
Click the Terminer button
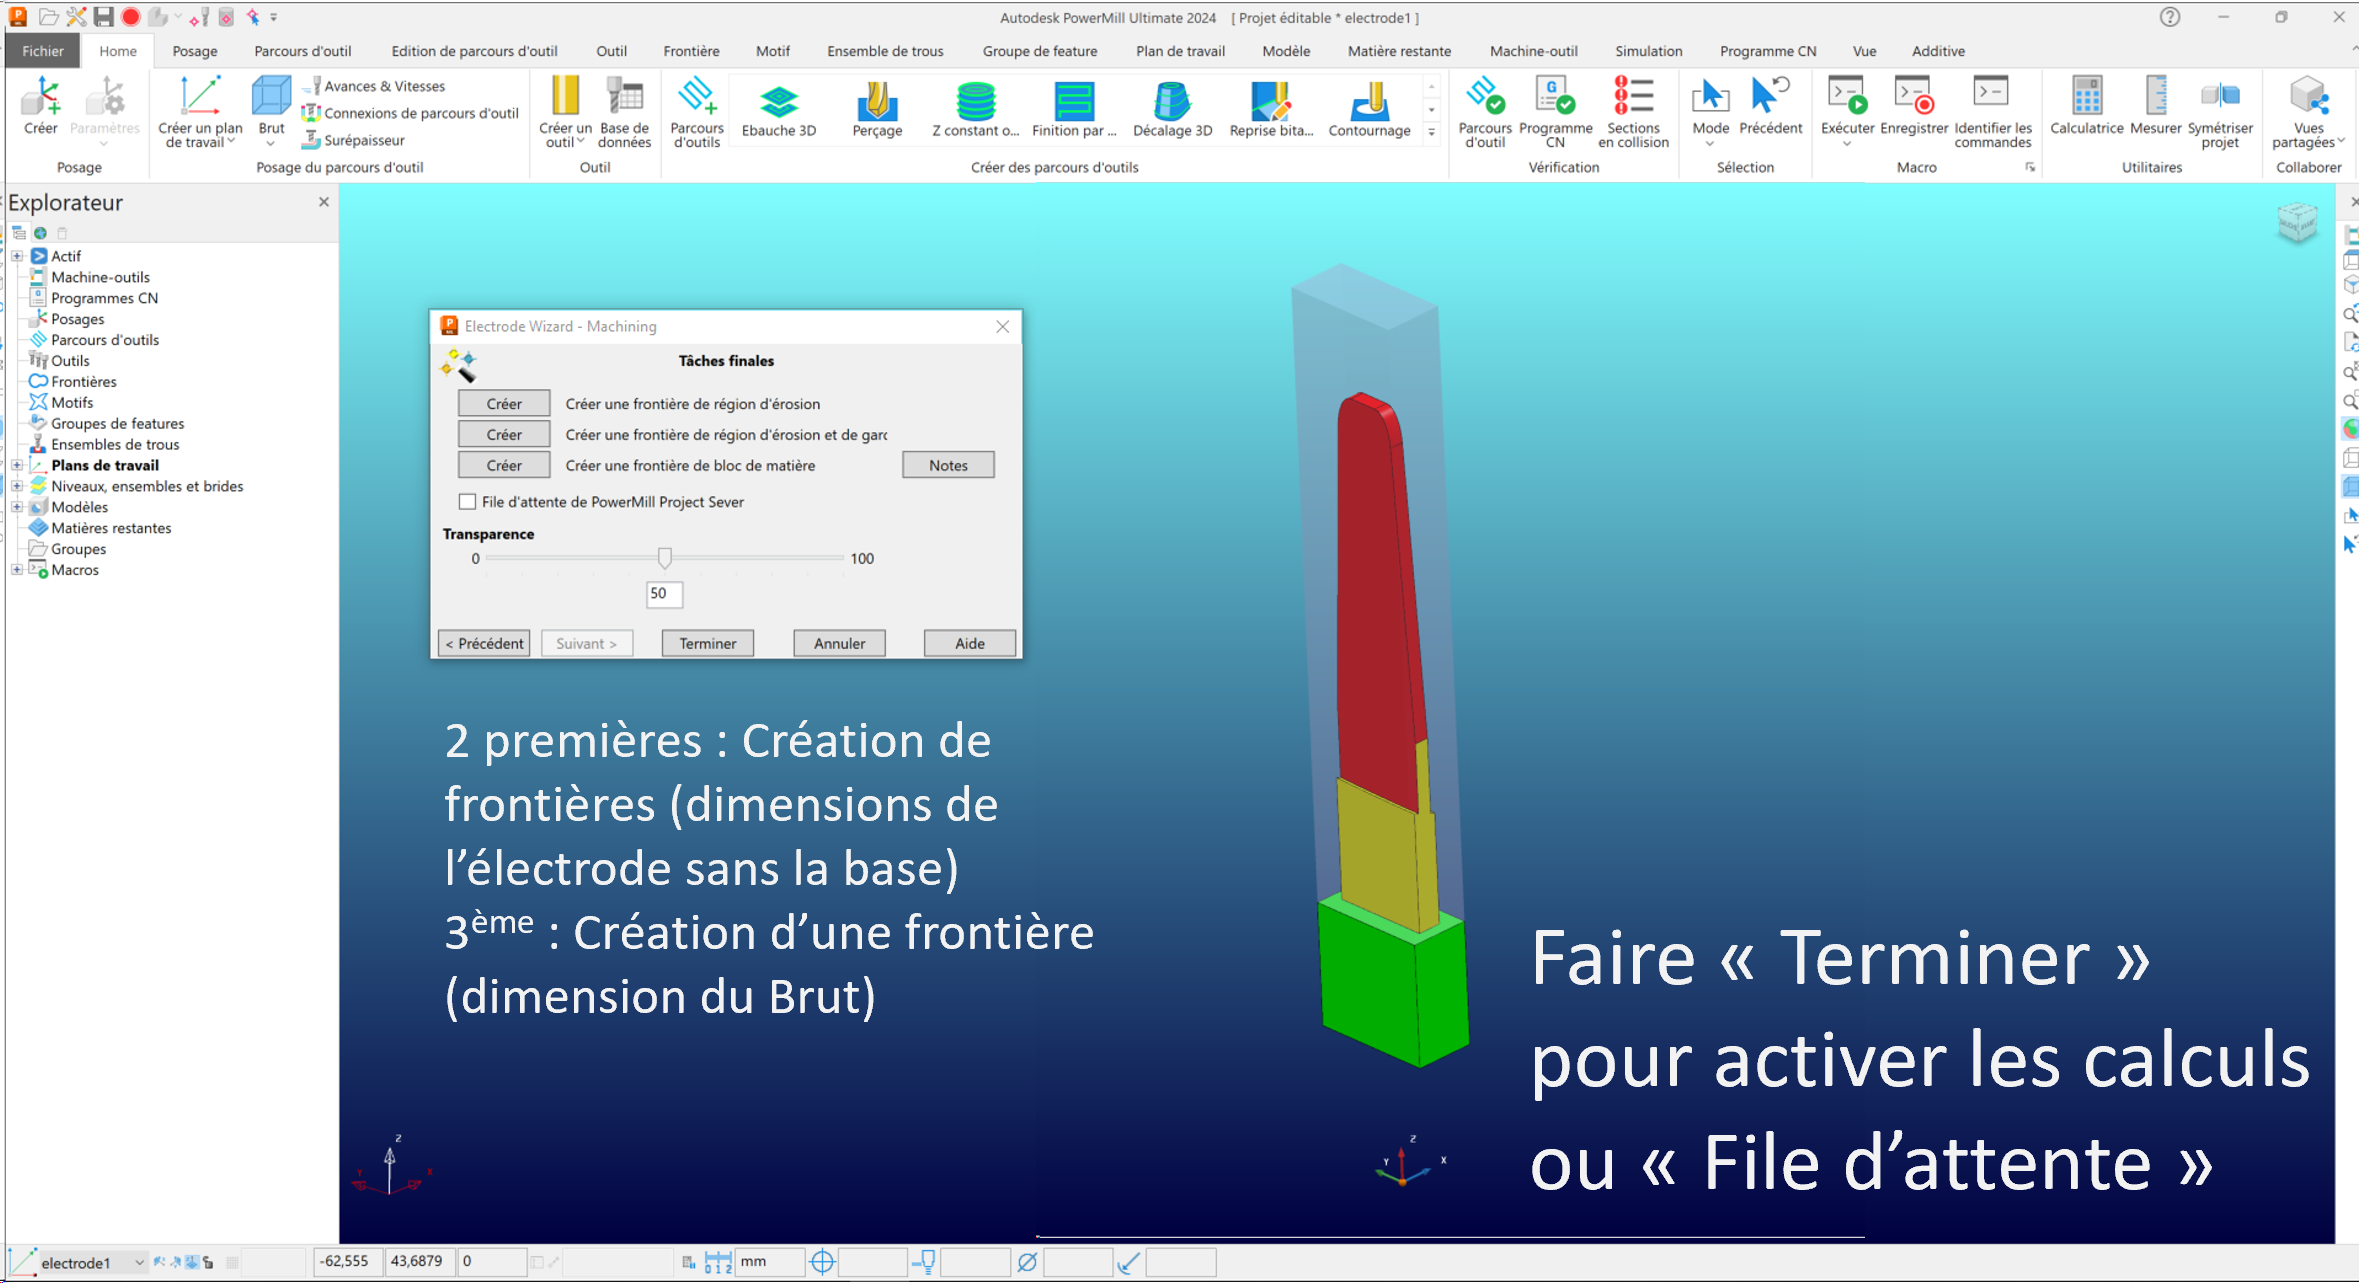coord(708,643)
